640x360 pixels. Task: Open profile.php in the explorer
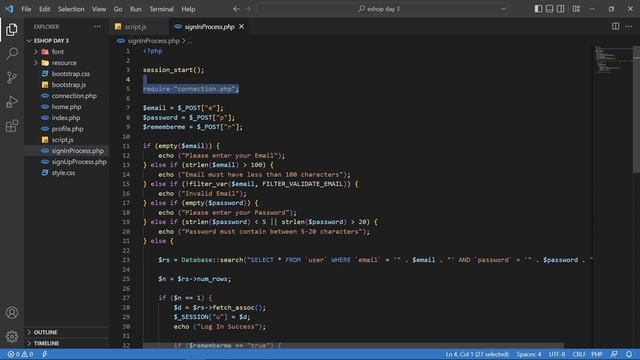click(x=67, y=129)
